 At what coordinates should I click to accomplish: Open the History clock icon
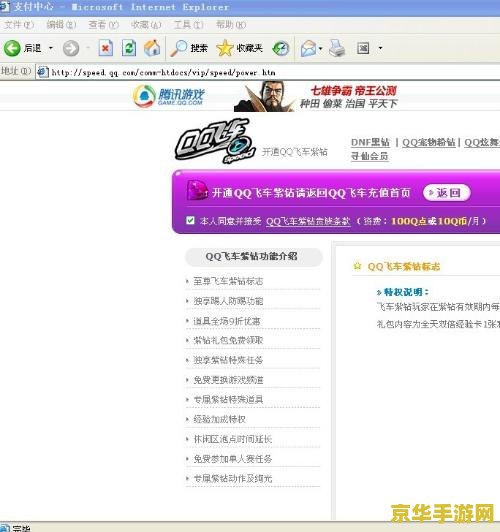tap(281, 48)
